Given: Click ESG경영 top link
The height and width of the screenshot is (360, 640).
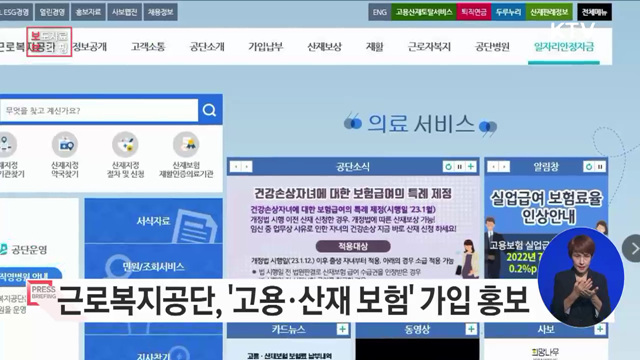Looking at the screenshot, I should (16, 12).
